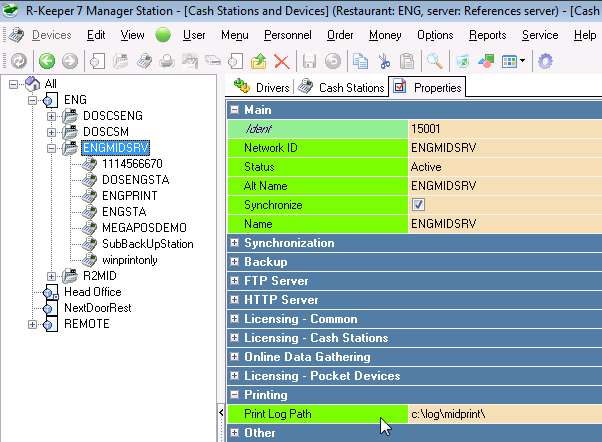Select the MEGAPOSDEMO station in tree
The width and height of the screenshot is (602, 442).
[x=144, y=228]
